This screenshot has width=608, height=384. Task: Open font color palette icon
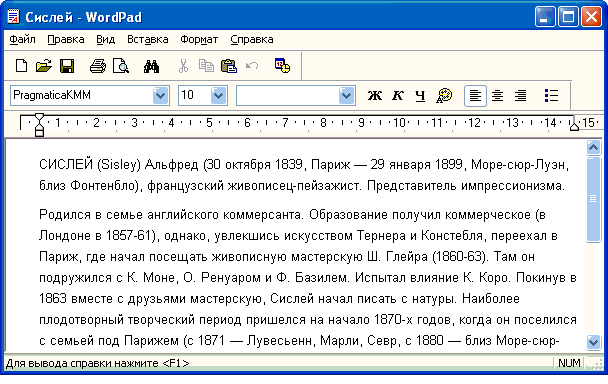pos(444,95)
